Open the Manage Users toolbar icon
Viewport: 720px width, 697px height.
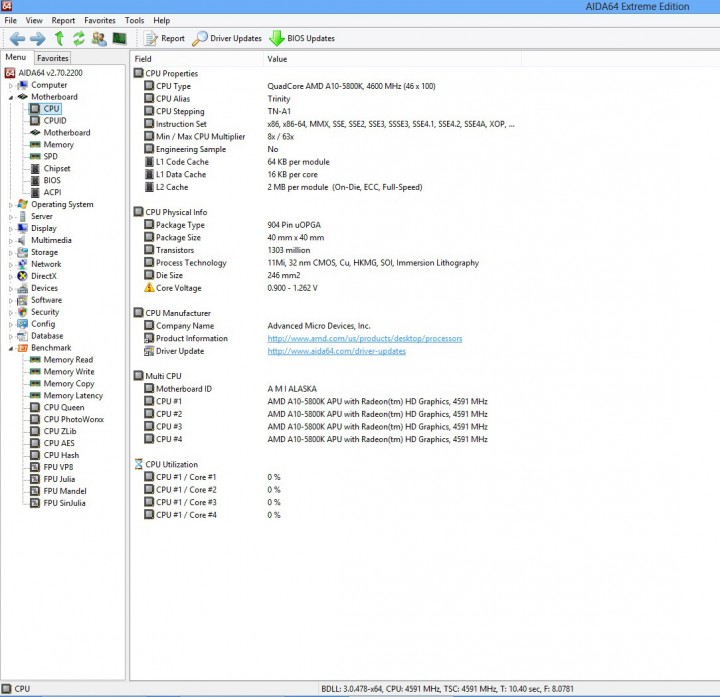click(99, 39)
